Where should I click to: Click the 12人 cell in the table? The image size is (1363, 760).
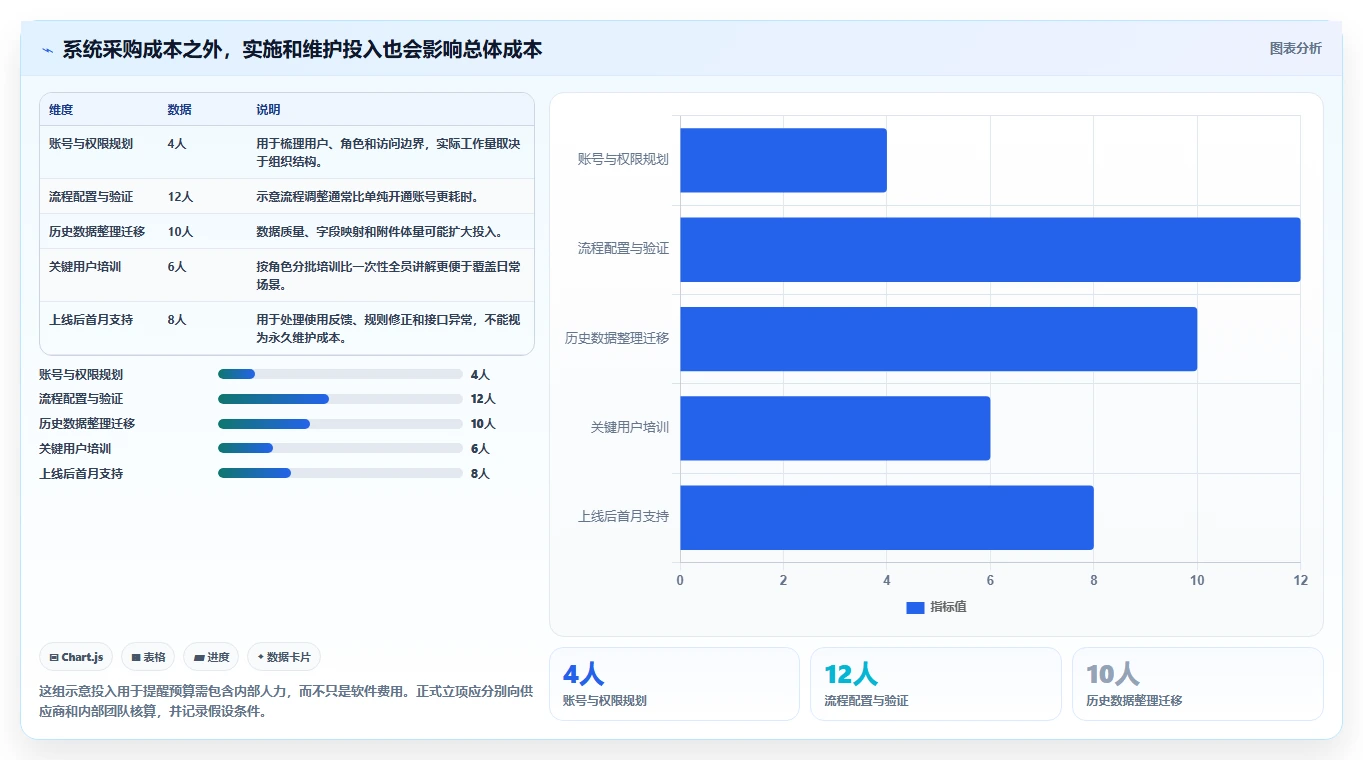click(180, 197)
